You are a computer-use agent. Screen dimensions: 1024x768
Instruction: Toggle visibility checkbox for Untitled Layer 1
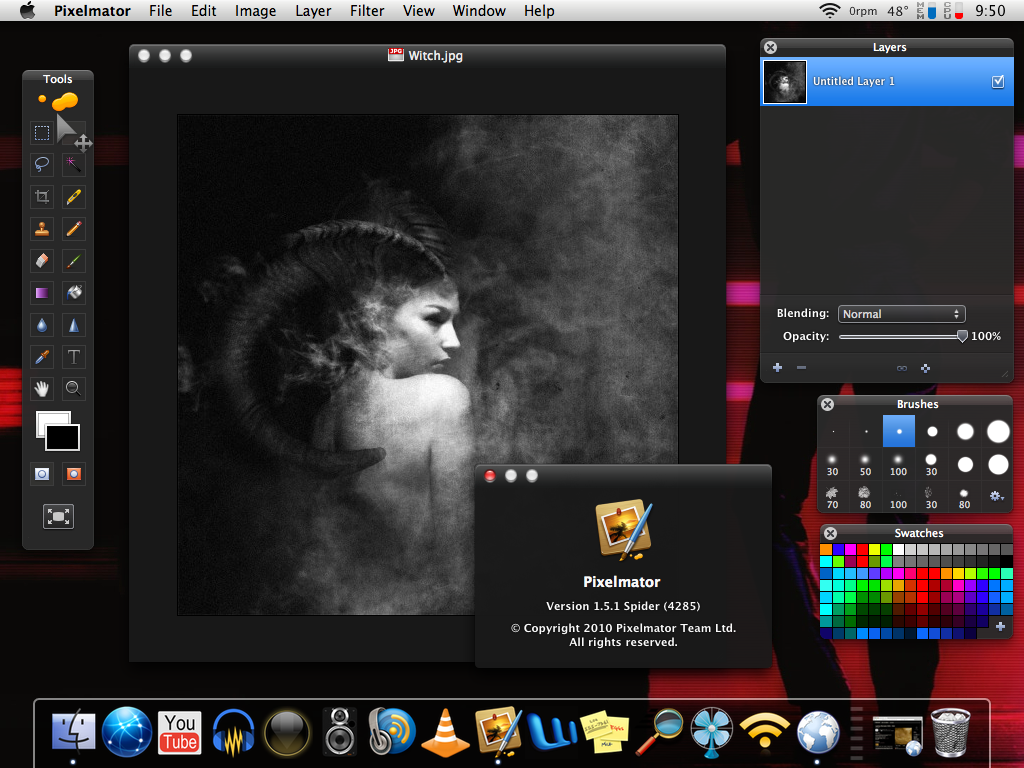997,82
